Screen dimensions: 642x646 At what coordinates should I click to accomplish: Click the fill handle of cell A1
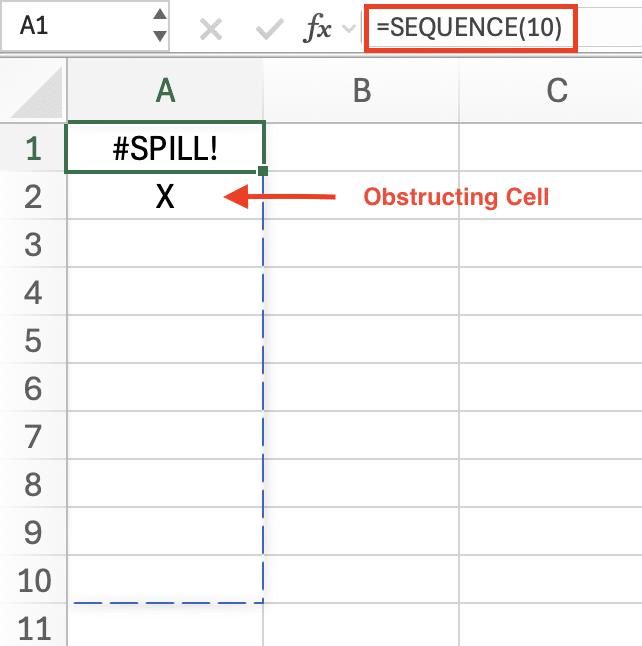(262, 171)
